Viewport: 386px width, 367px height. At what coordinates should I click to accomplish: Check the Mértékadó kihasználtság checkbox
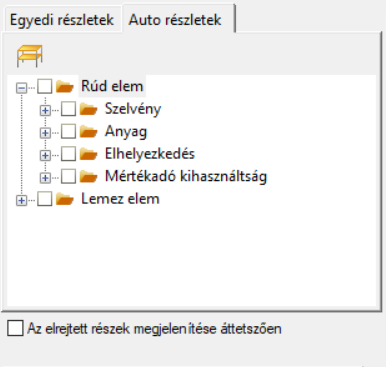[x=68, y=176]
